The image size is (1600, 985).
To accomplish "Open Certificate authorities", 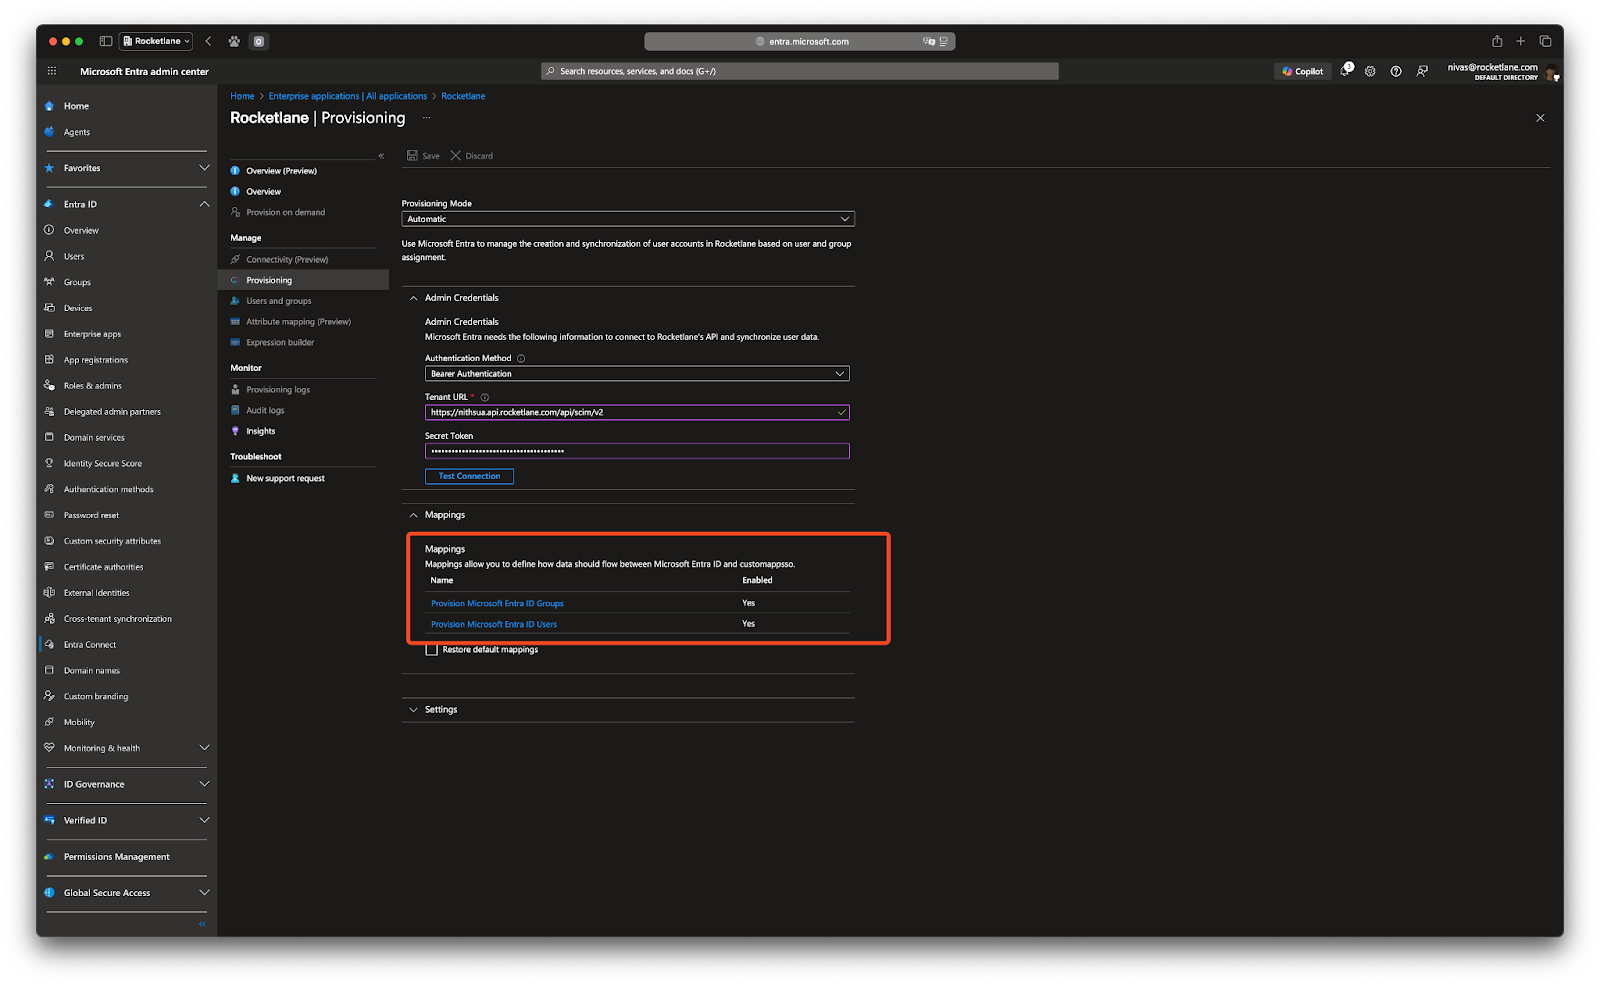I will coord(103,567).
